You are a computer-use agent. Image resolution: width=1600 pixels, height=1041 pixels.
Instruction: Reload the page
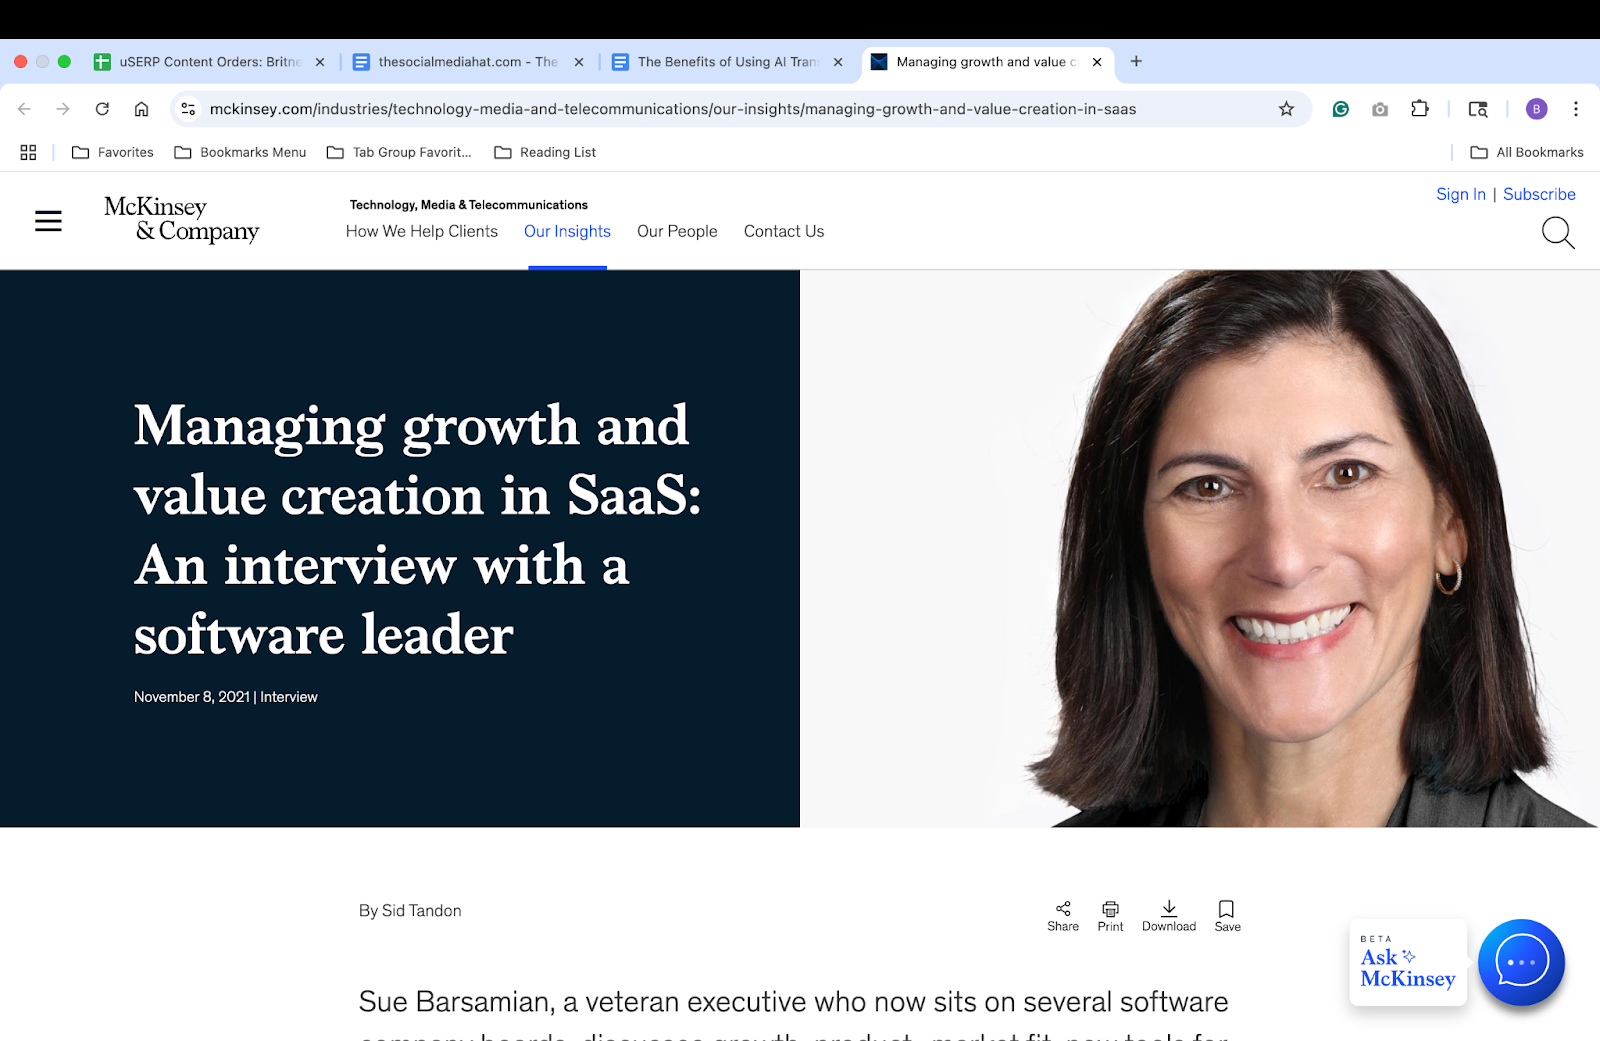click(102, 109)
